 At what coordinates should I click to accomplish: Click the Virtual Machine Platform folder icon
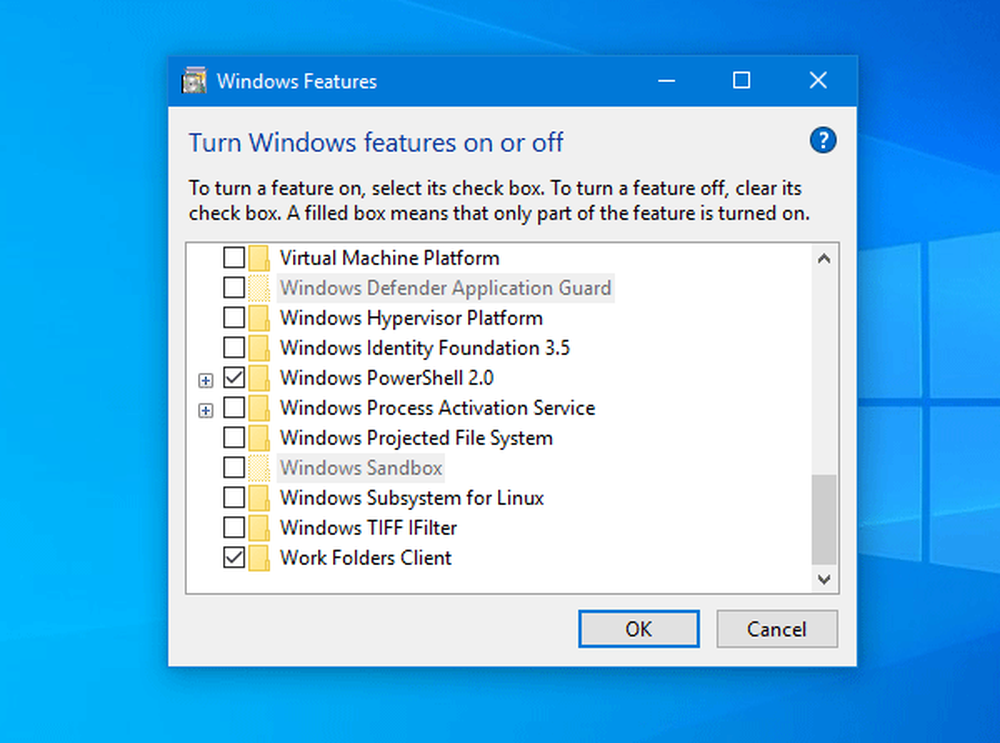pyautogui.click(x=258, y=258)
